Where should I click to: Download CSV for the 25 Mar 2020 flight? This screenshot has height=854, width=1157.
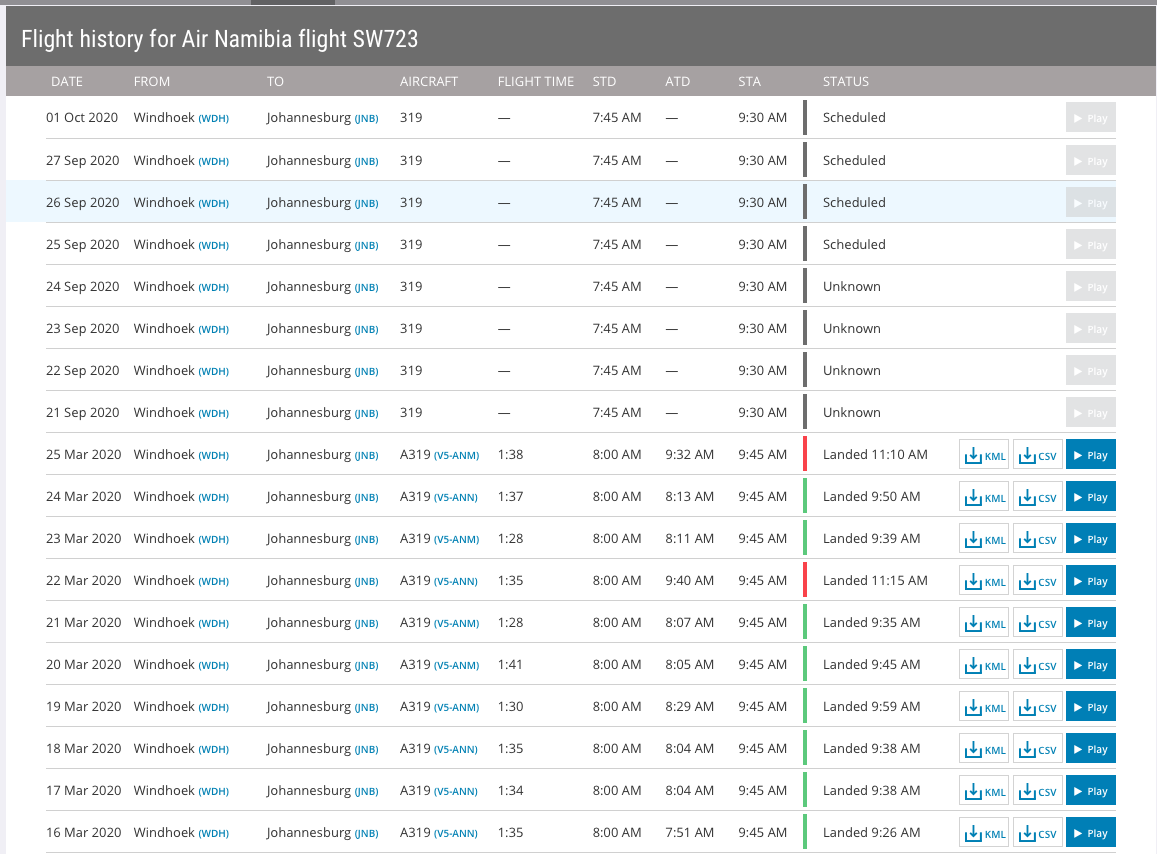[1037, 455]
